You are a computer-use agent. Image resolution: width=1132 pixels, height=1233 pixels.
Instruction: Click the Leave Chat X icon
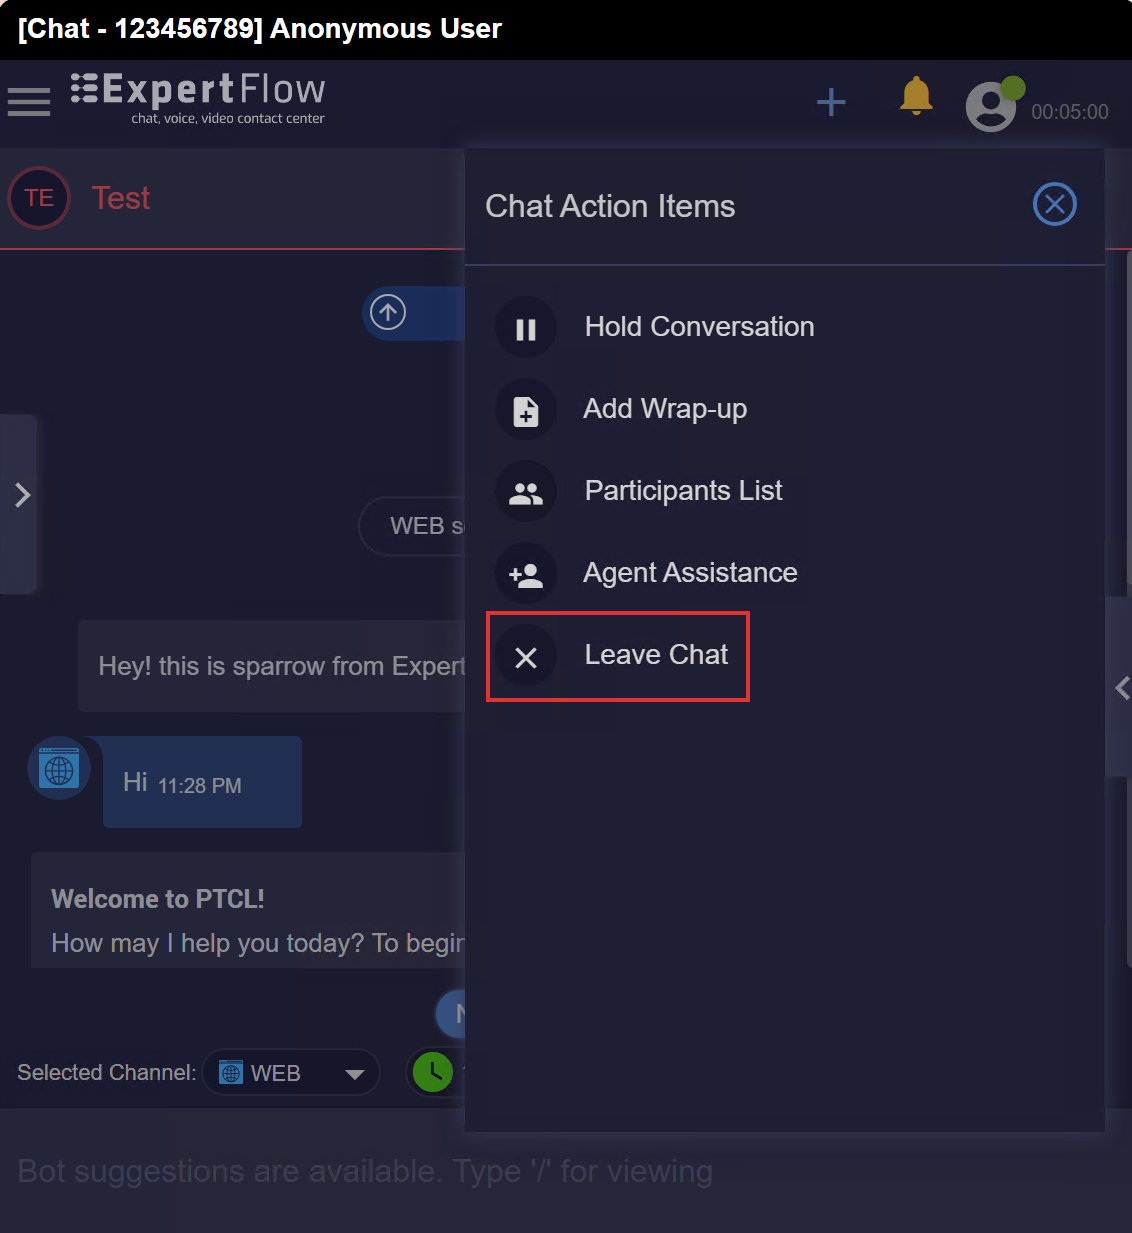coord(526,656)
